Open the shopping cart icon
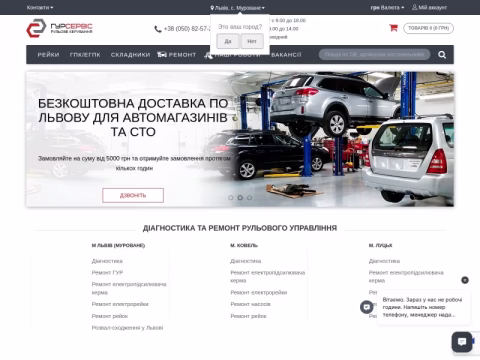Viewport: 480px width, 360px height. point(393,28)
